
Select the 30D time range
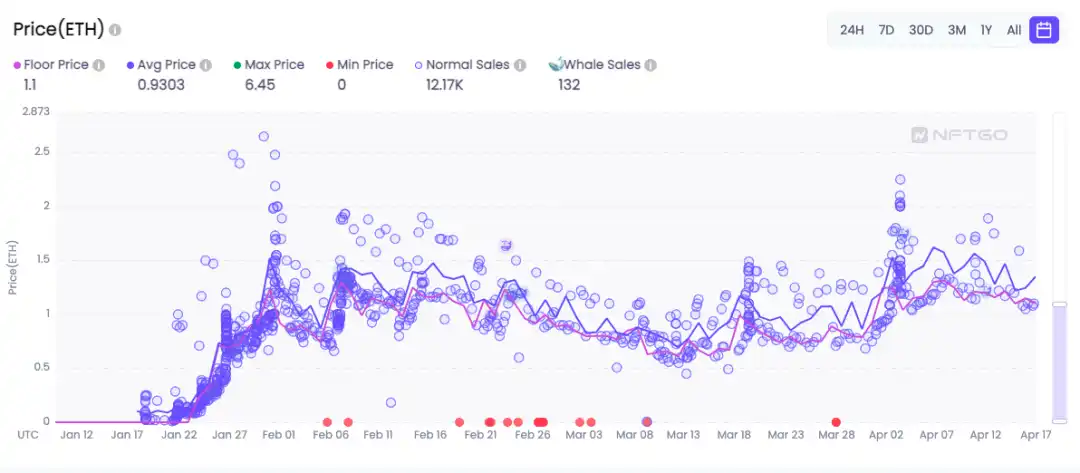pyautogui.click(x=920, y=30)
